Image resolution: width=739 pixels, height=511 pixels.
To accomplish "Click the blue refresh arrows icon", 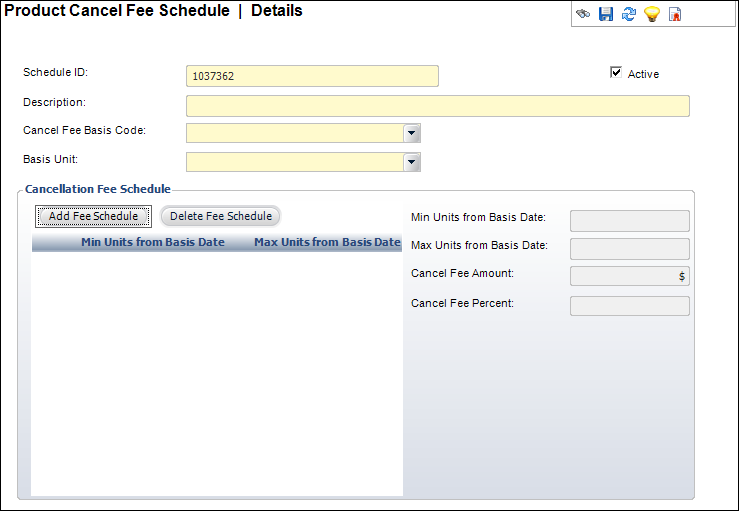I will coord(629,14).
